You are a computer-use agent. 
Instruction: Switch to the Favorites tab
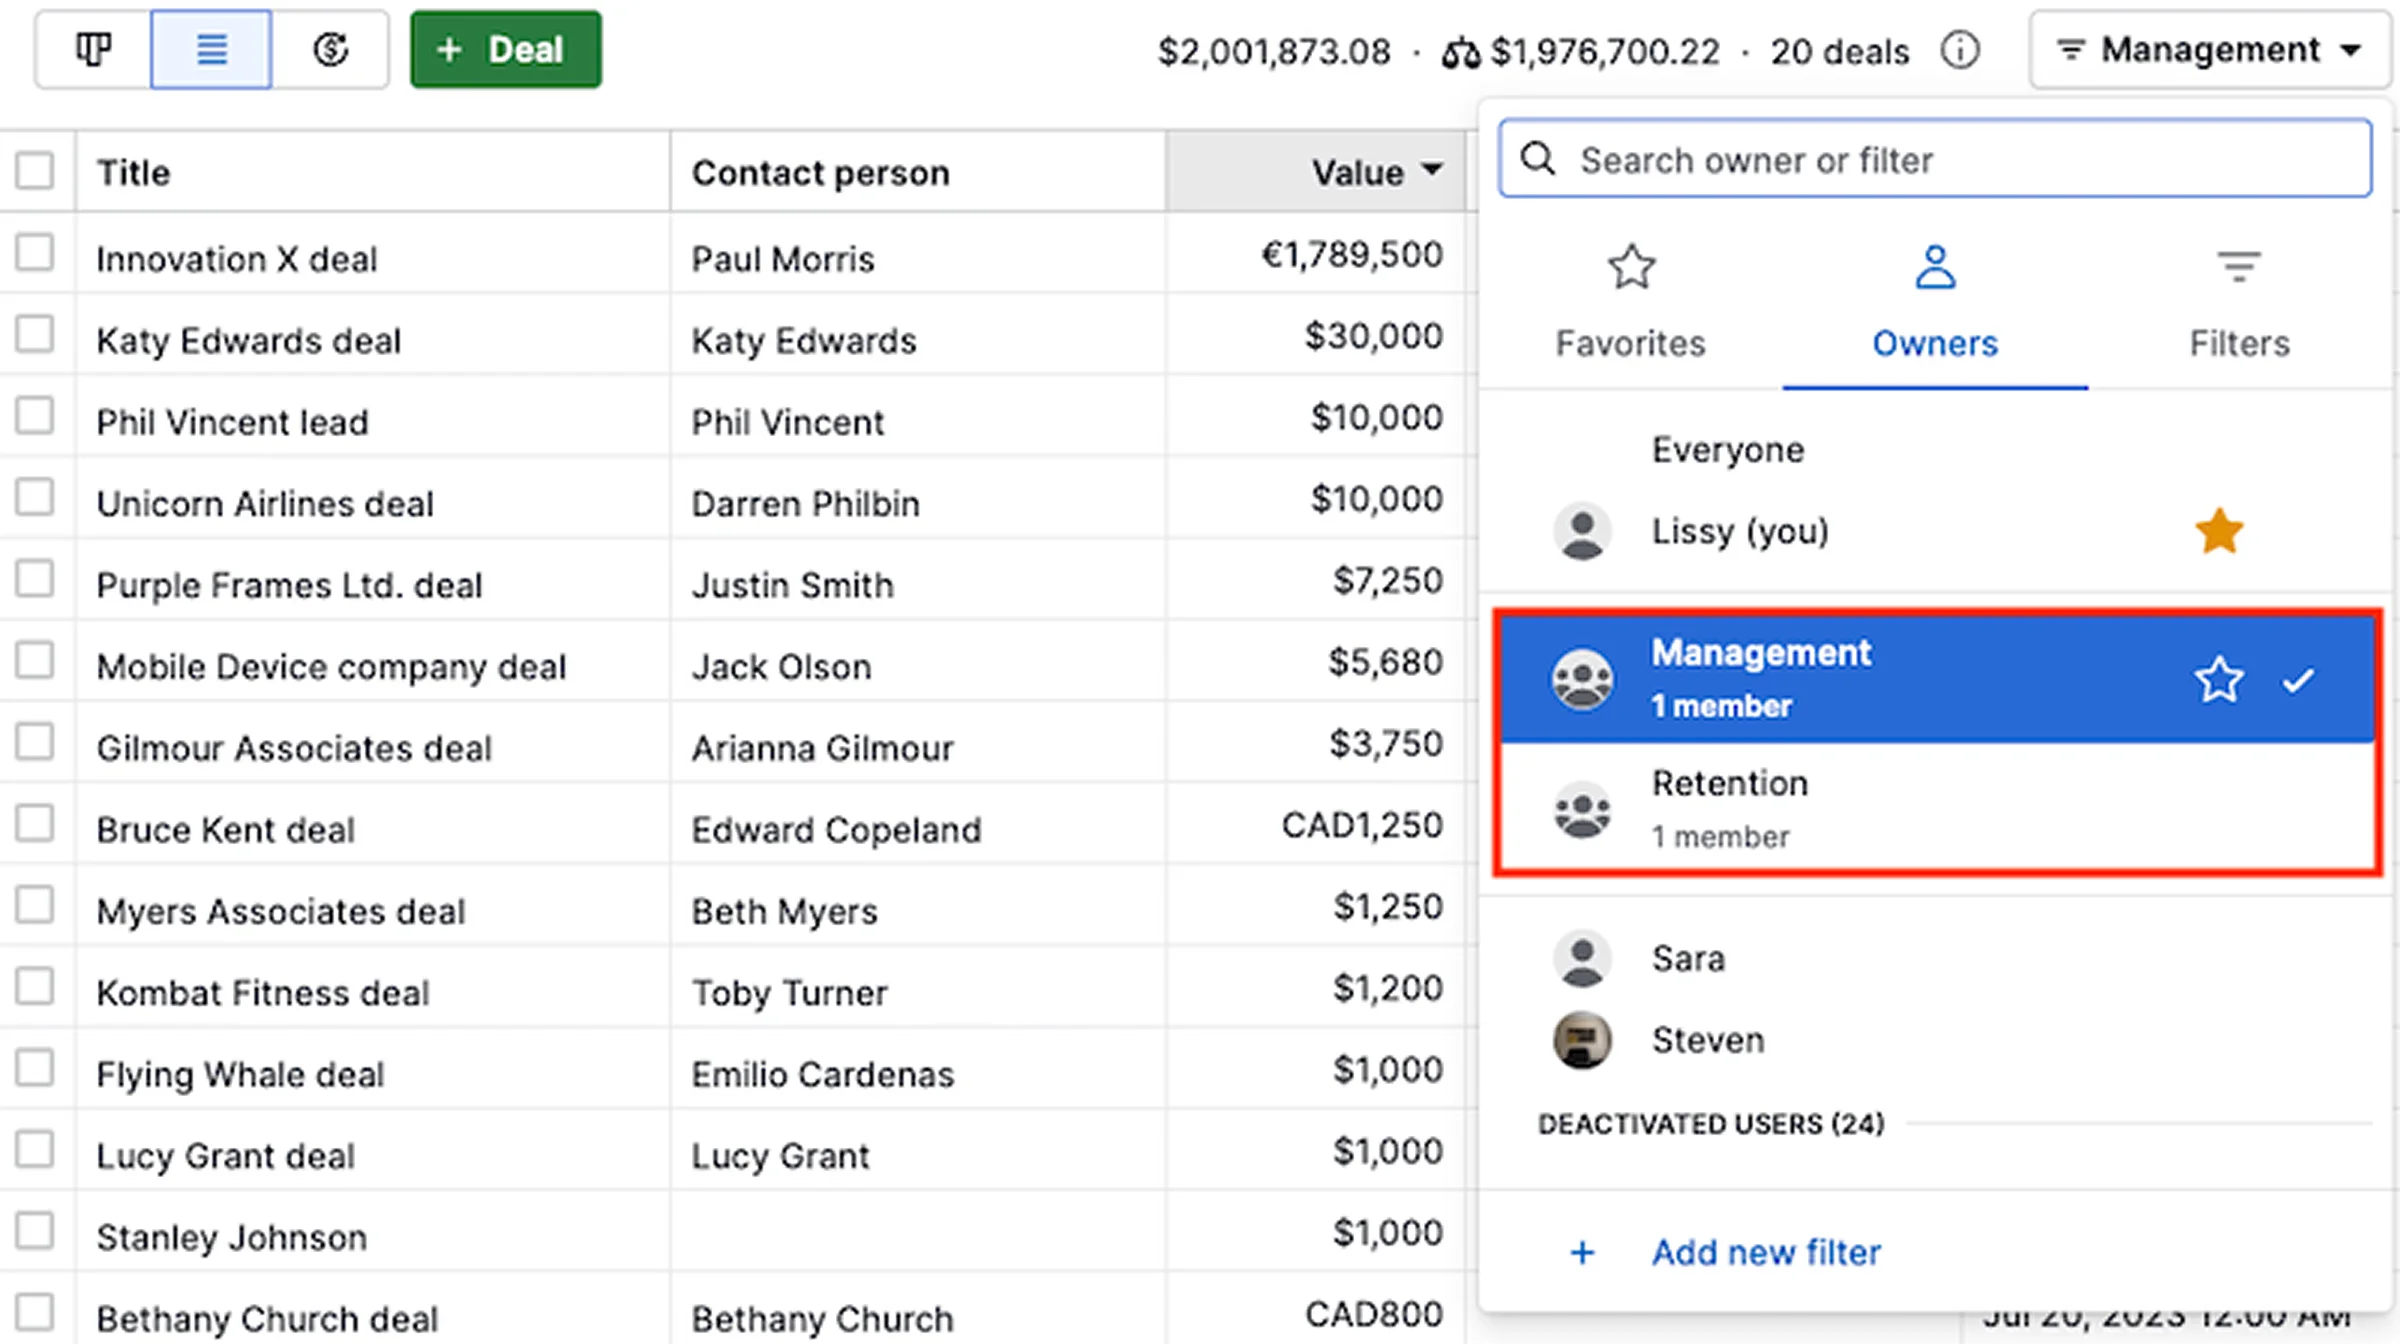click(x=1630, y=300)
